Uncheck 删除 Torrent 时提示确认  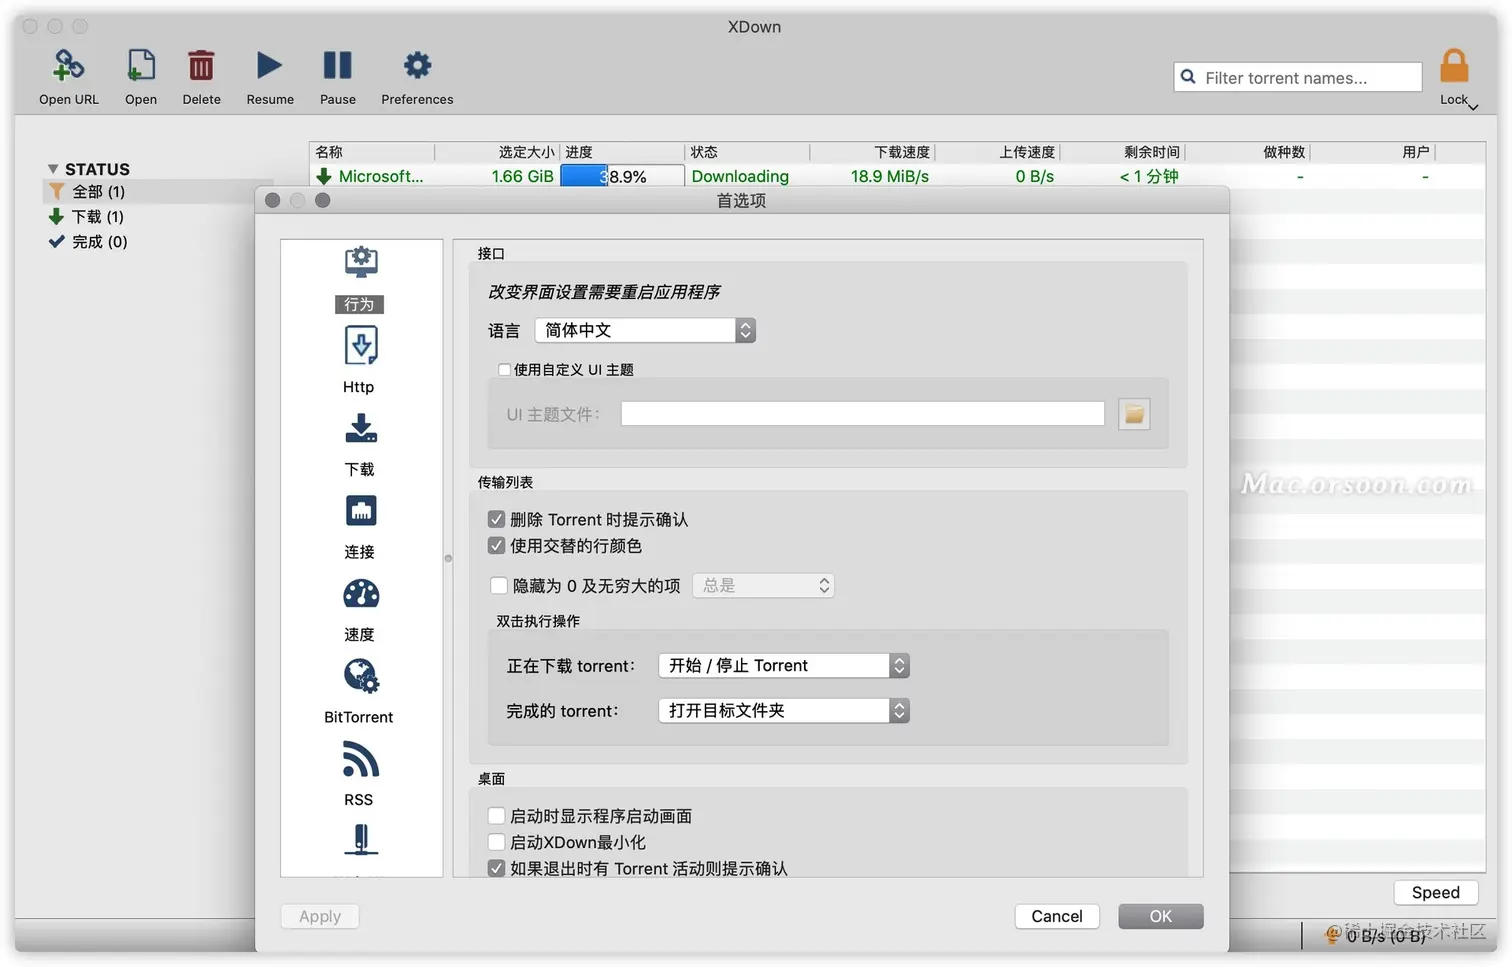pyautogui.click(x=496, y=519)
